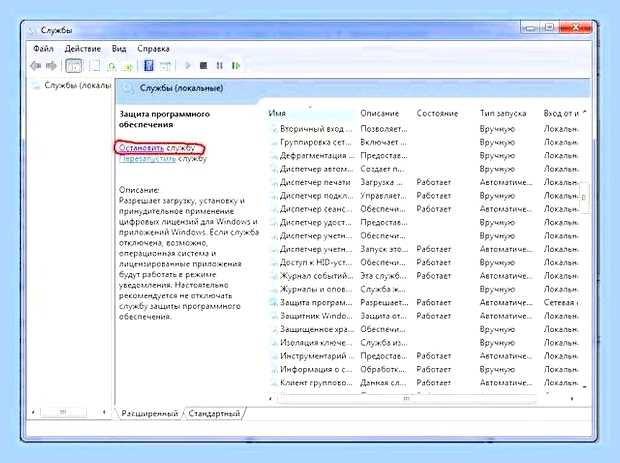Select the Информация о с... service row

425,369
